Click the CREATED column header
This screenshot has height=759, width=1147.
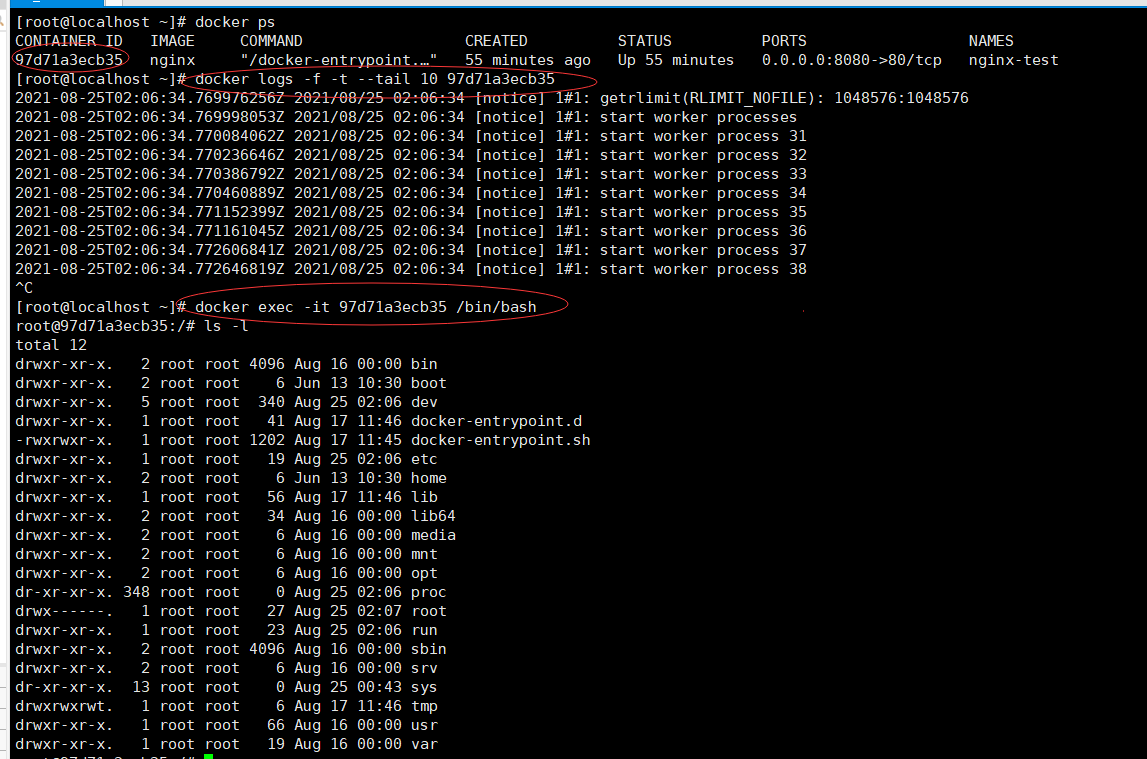(x=496, y=41)
